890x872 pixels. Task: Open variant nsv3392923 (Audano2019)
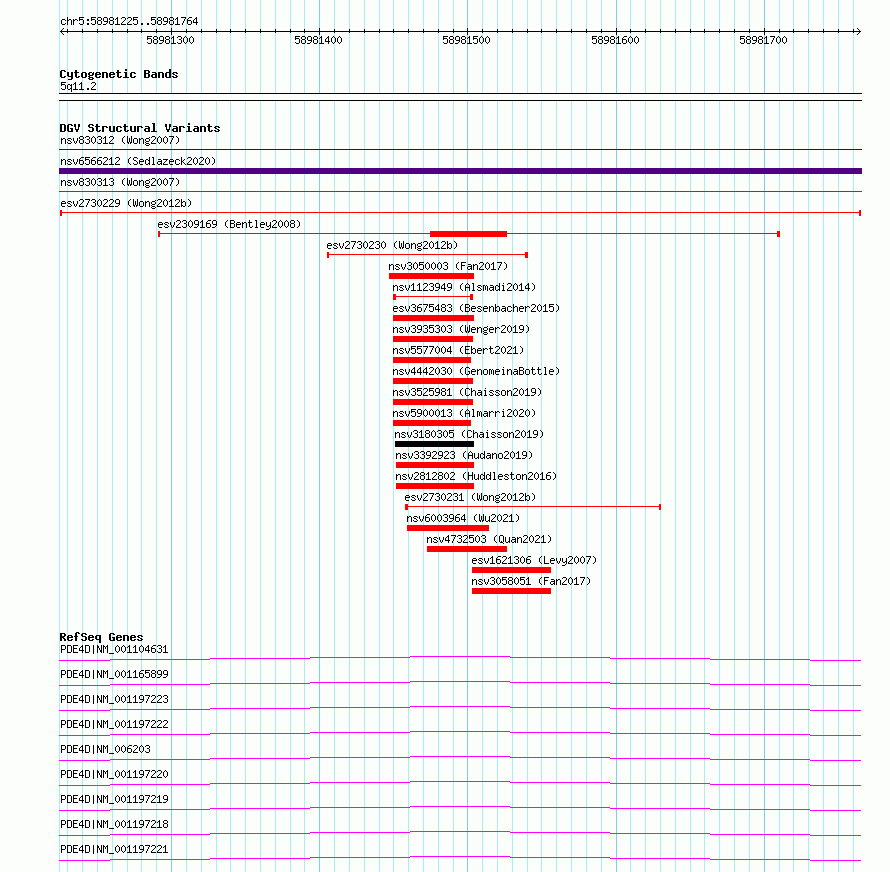[464, 455]
